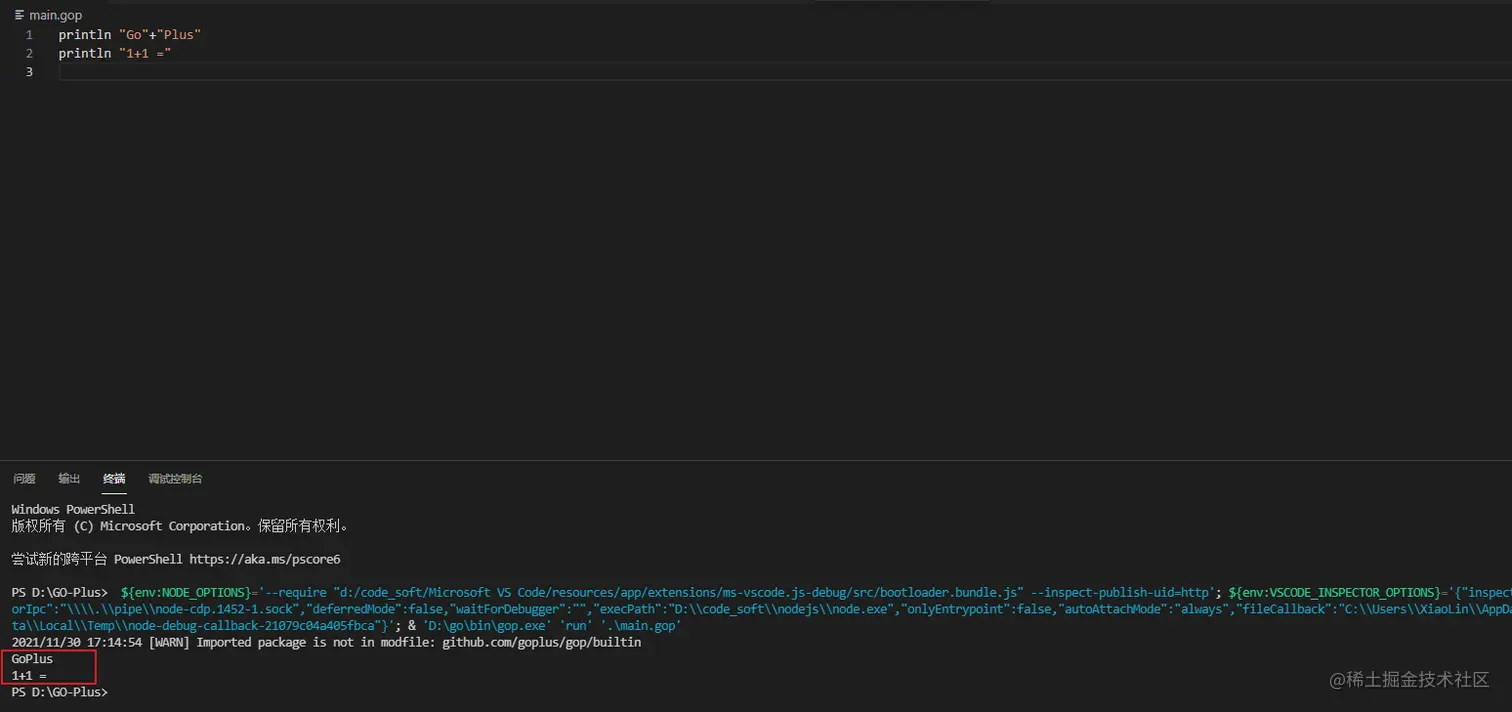
Task: Switch to the 终端 (Terminal) panel tab
Action: [x=113, y=478]
